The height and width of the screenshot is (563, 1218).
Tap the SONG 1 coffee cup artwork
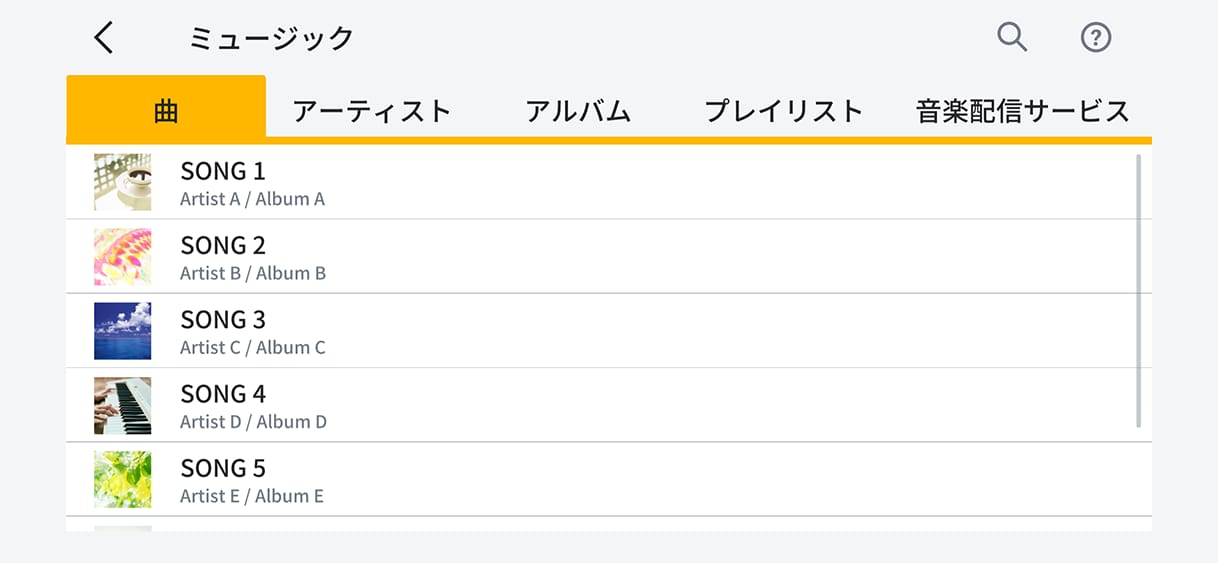click(x=123, y=182)
